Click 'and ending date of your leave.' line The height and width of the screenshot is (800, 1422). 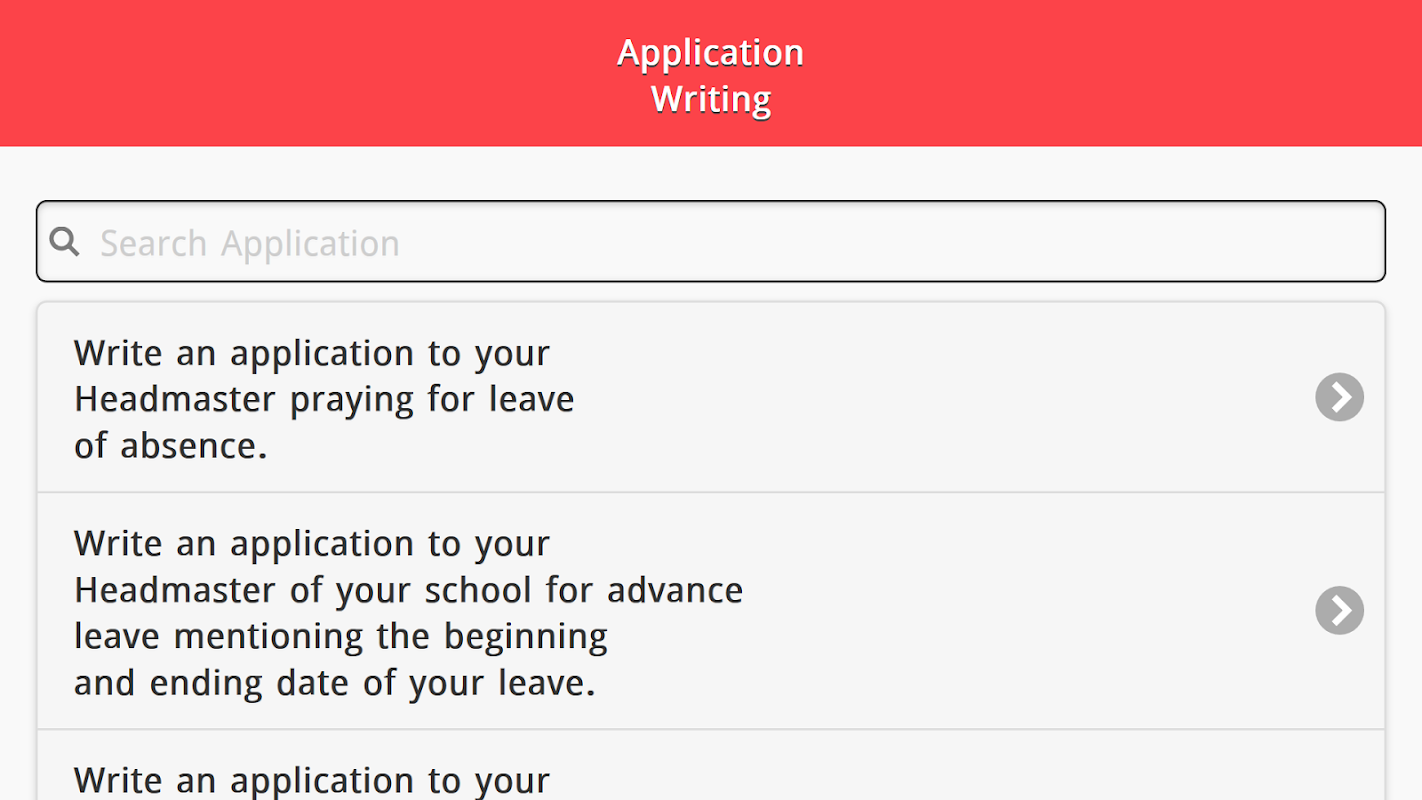[x=335, y=684]
